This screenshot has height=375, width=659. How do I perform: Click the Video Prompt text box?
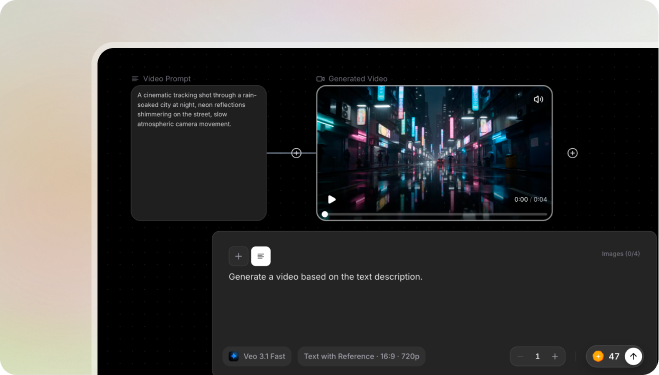coord(199,153)
